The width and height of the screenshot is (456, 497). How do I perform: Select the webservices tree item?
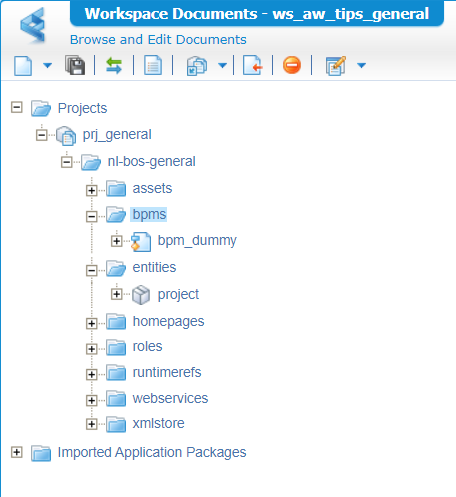pos(170,398)
